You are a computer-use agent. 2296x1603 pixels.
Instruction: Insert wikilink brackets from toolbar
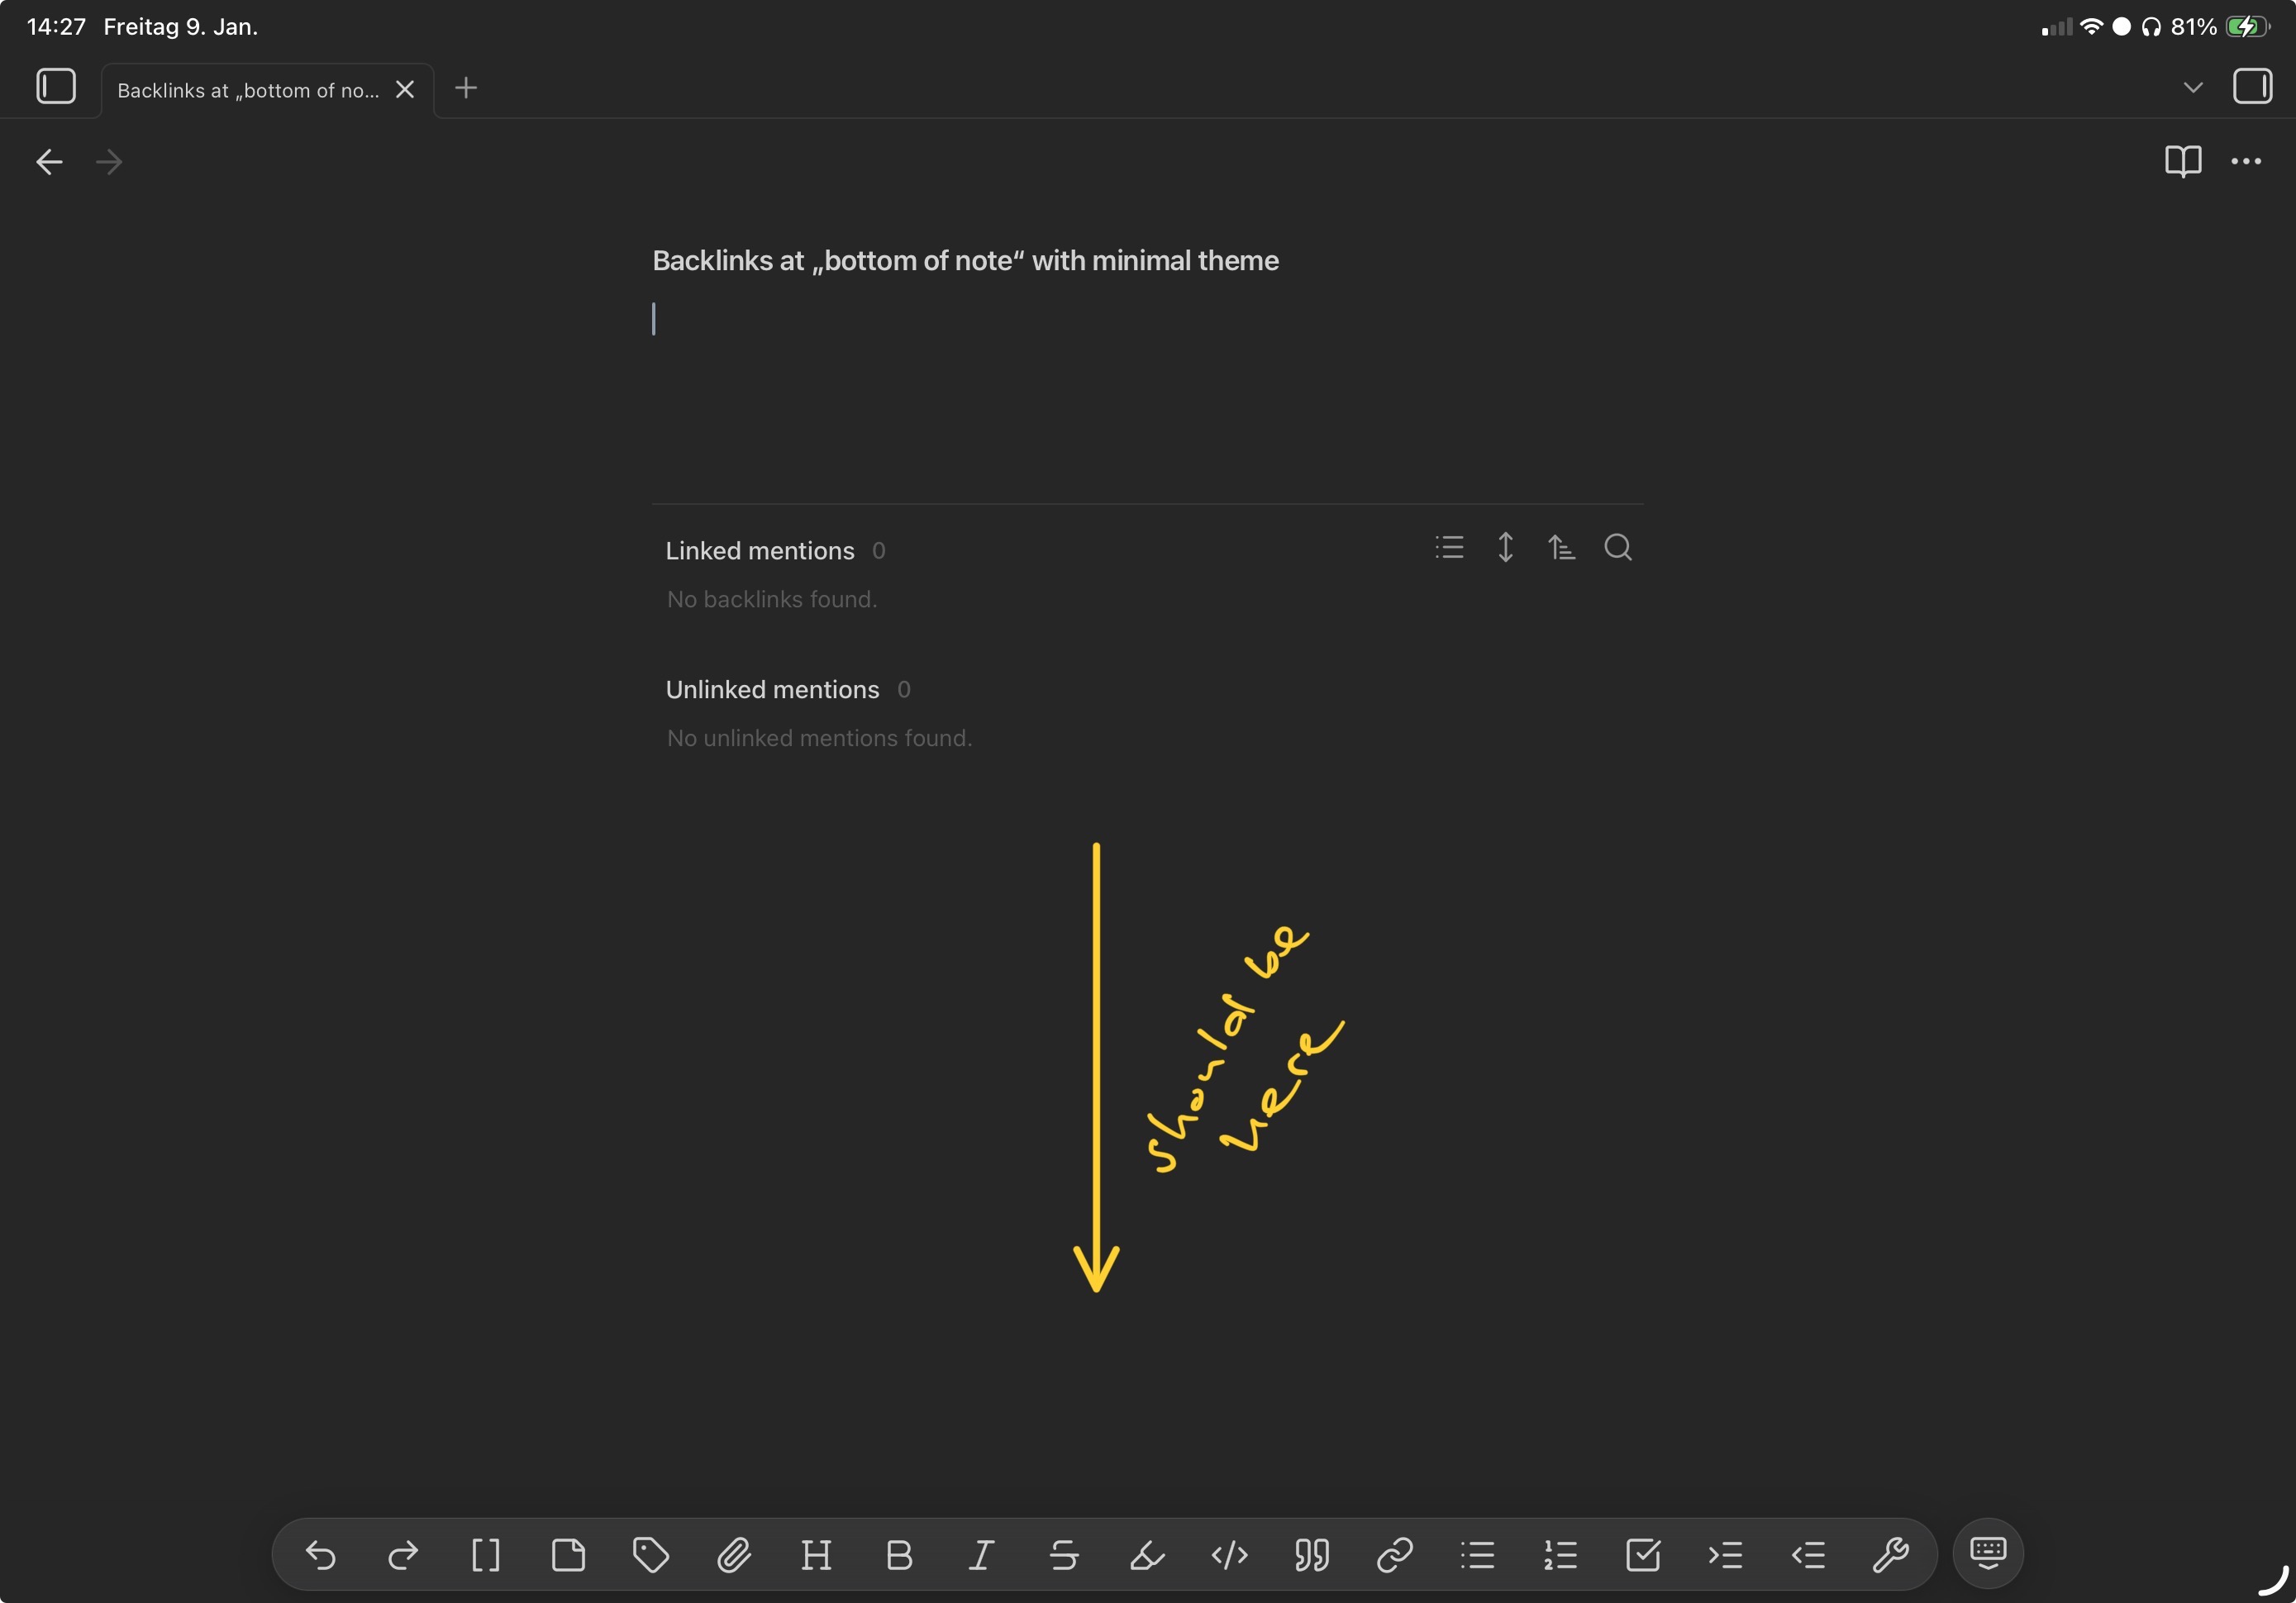pos(486,1555)
